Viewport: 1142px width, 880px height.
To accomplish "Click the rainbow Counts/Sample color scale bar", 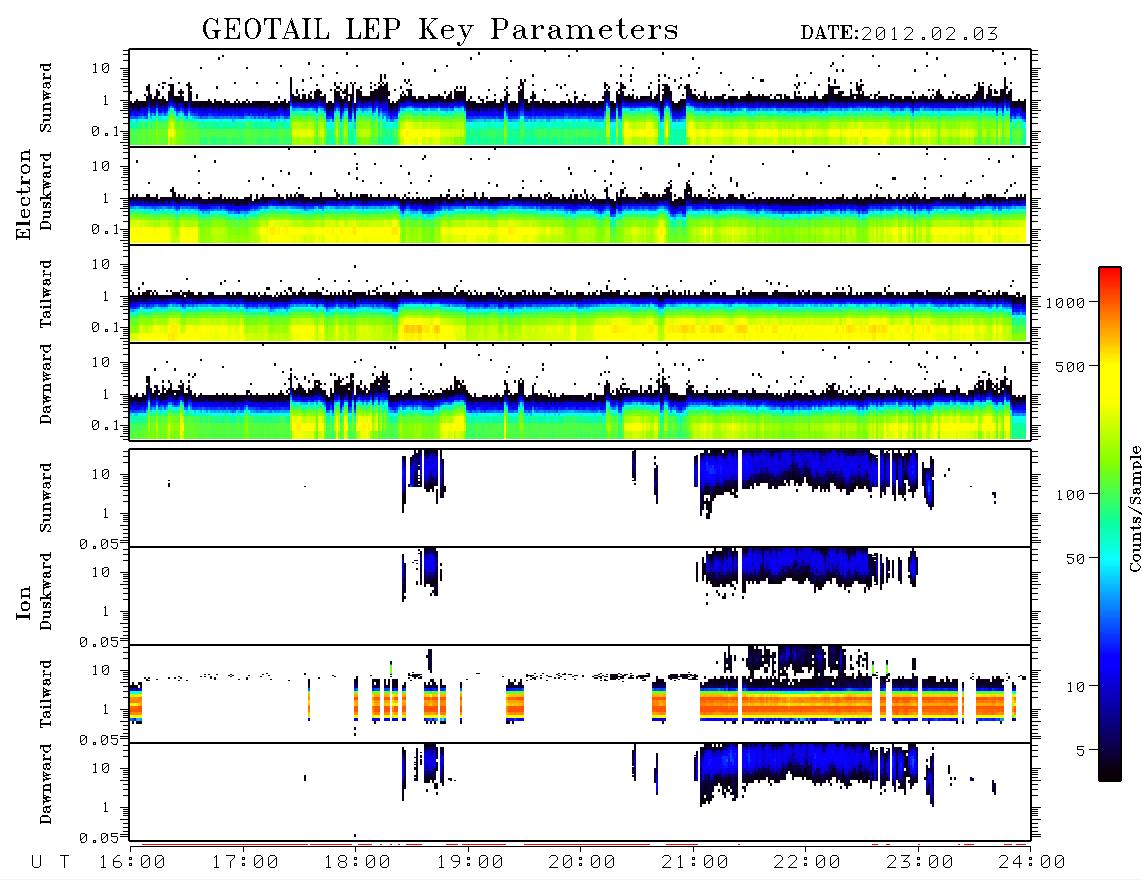I will [1110, 524].
